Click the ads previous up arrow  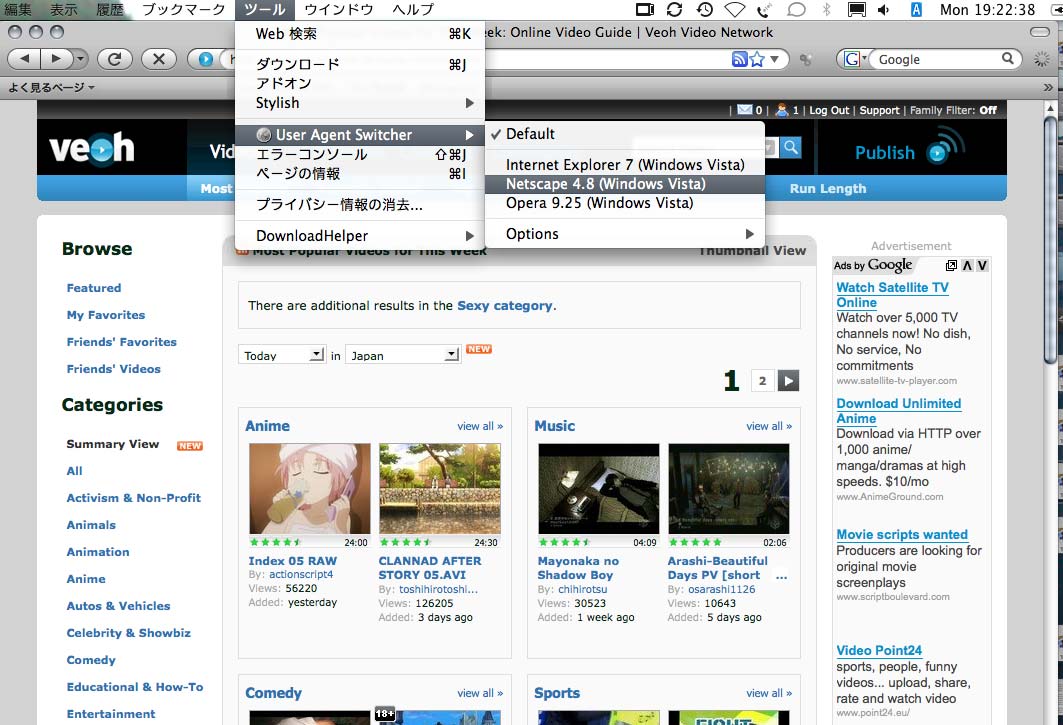[x=967, y=265]
